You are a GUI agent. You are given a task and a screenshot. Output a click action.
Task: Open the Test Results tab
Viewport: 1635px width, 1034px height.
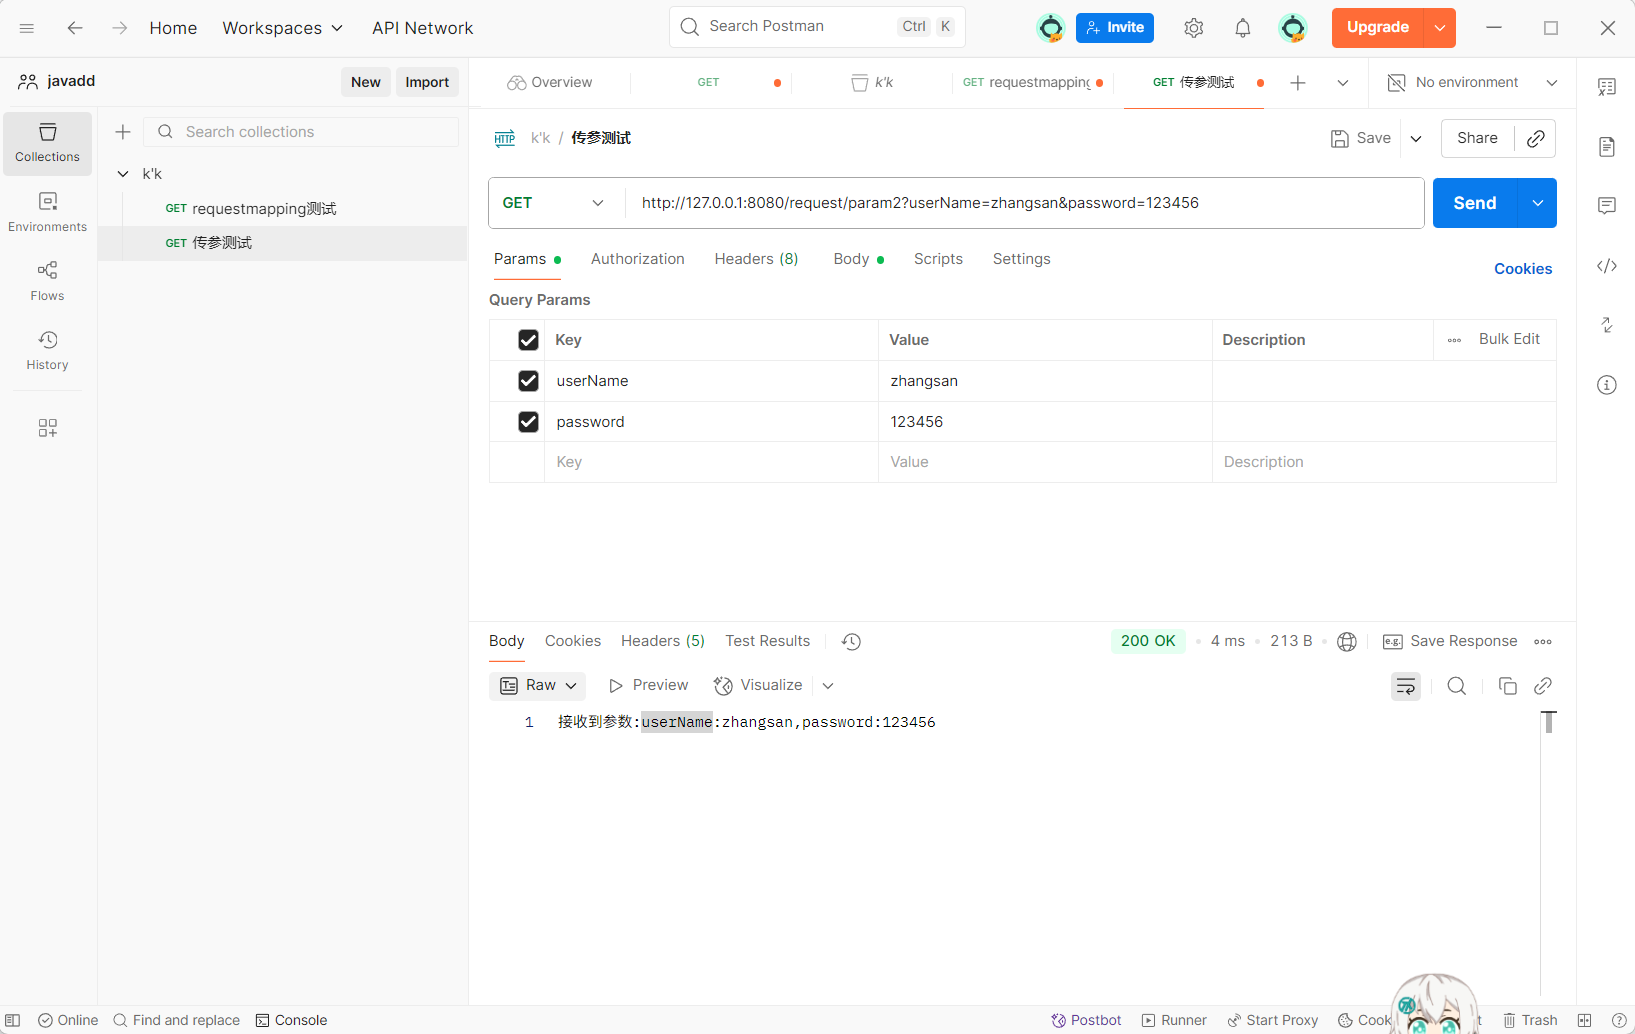coord(768,641)
